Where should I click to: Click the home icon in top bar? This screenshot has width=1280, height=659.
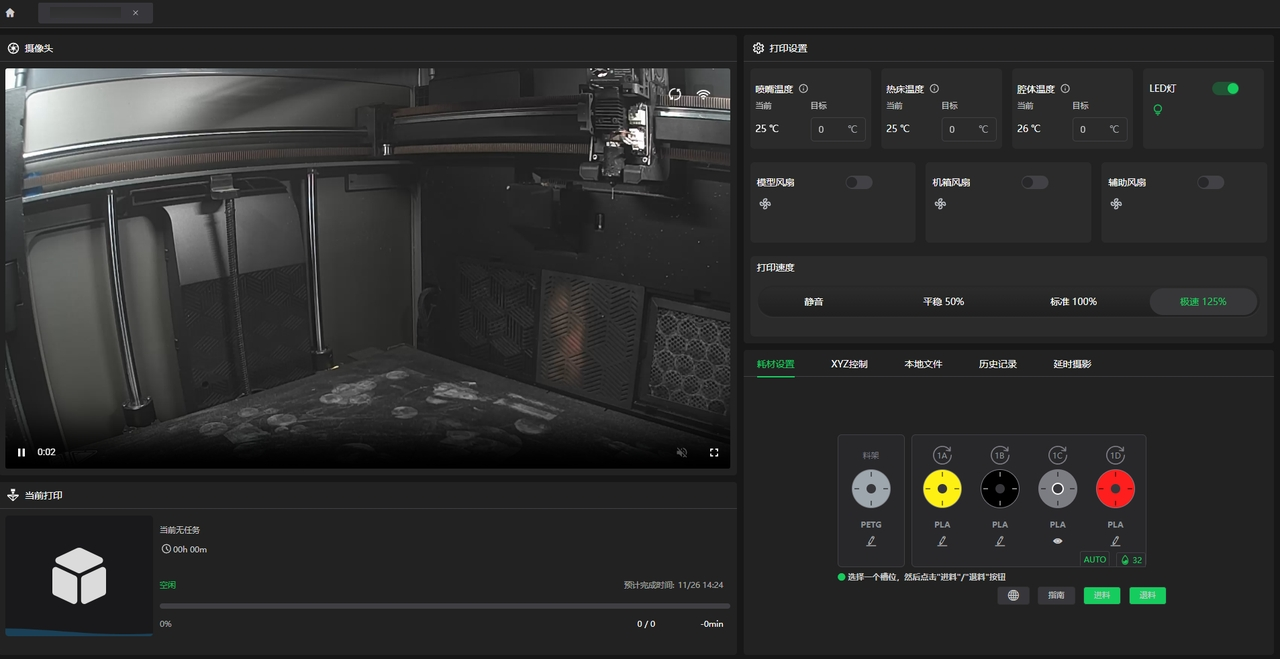tap(10, 13)
